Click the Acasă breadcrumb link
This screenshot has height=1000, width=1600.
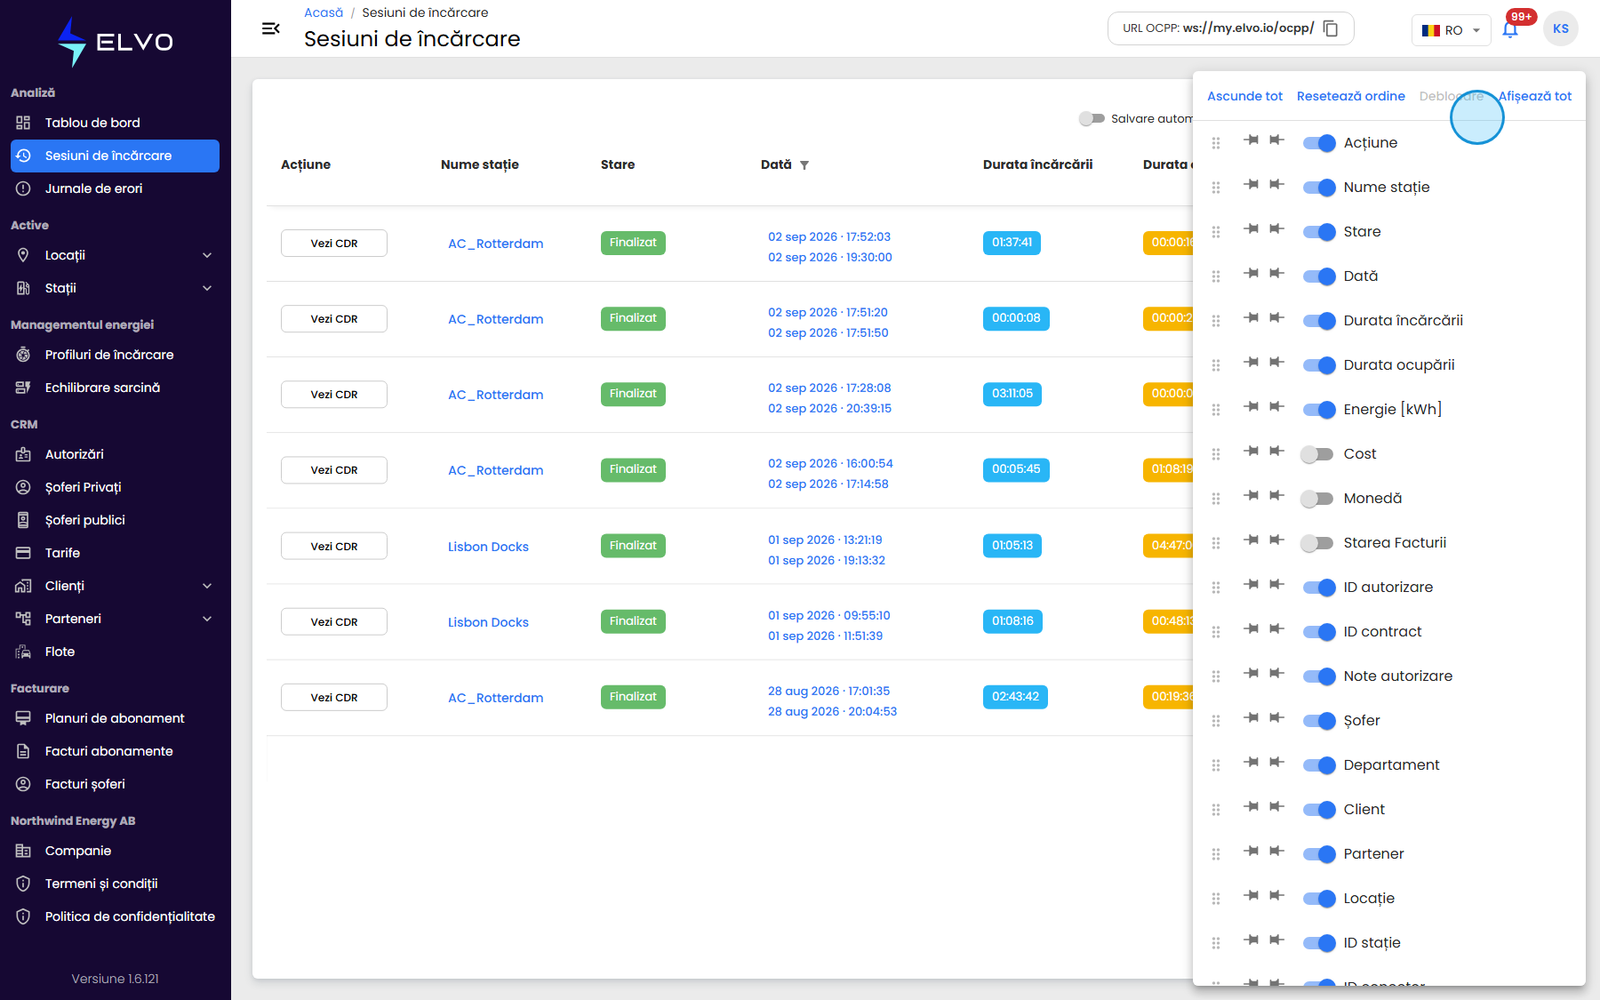323,13
